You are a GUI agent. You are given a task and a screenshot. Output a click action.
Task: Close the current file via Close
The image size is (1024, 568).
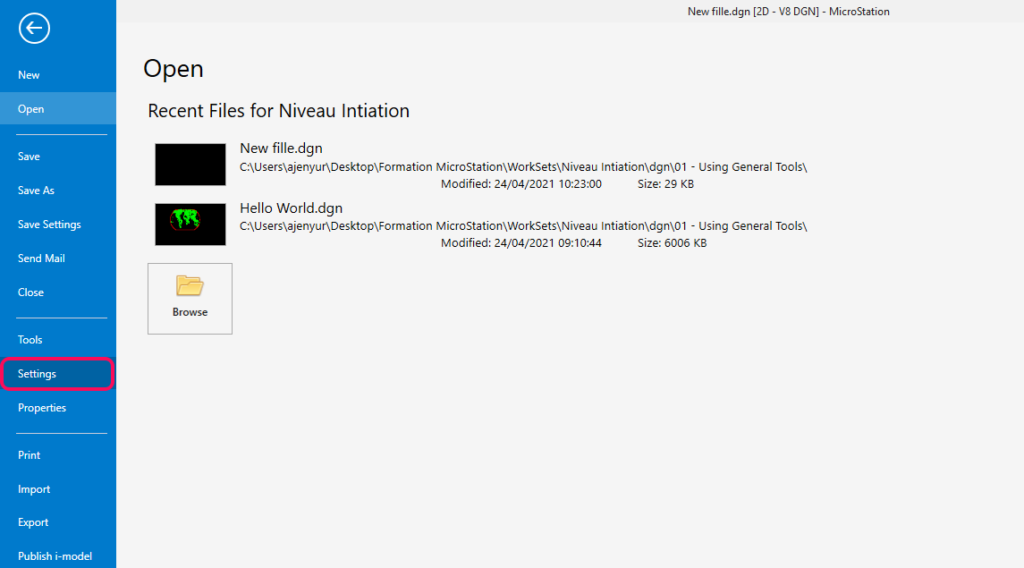point(58,292)
